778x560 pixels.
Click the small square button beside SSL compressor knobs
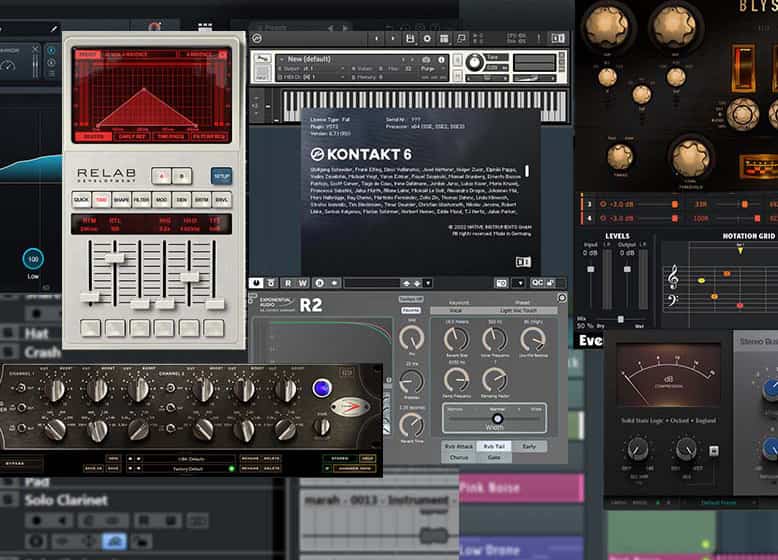click(713, 450)
